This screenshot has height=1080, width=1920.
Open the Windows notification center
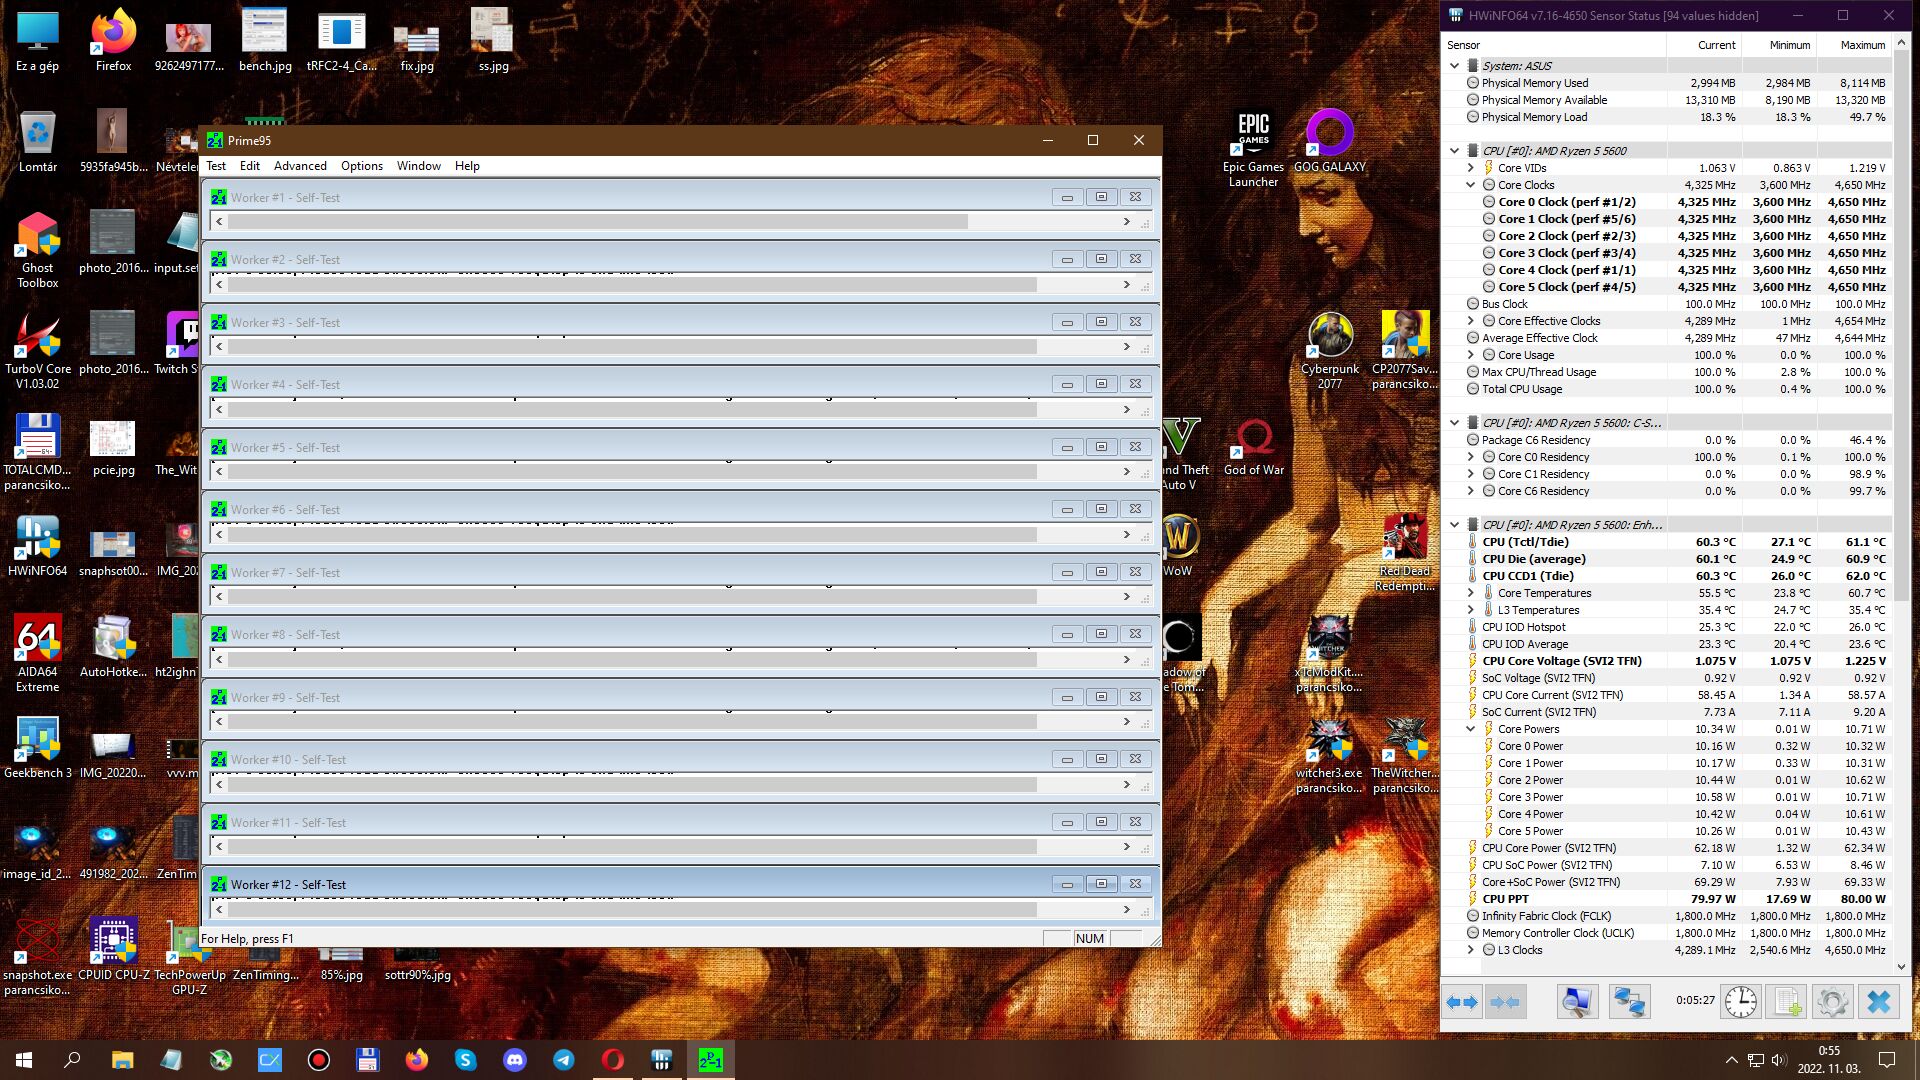tap(1887, 1060)
